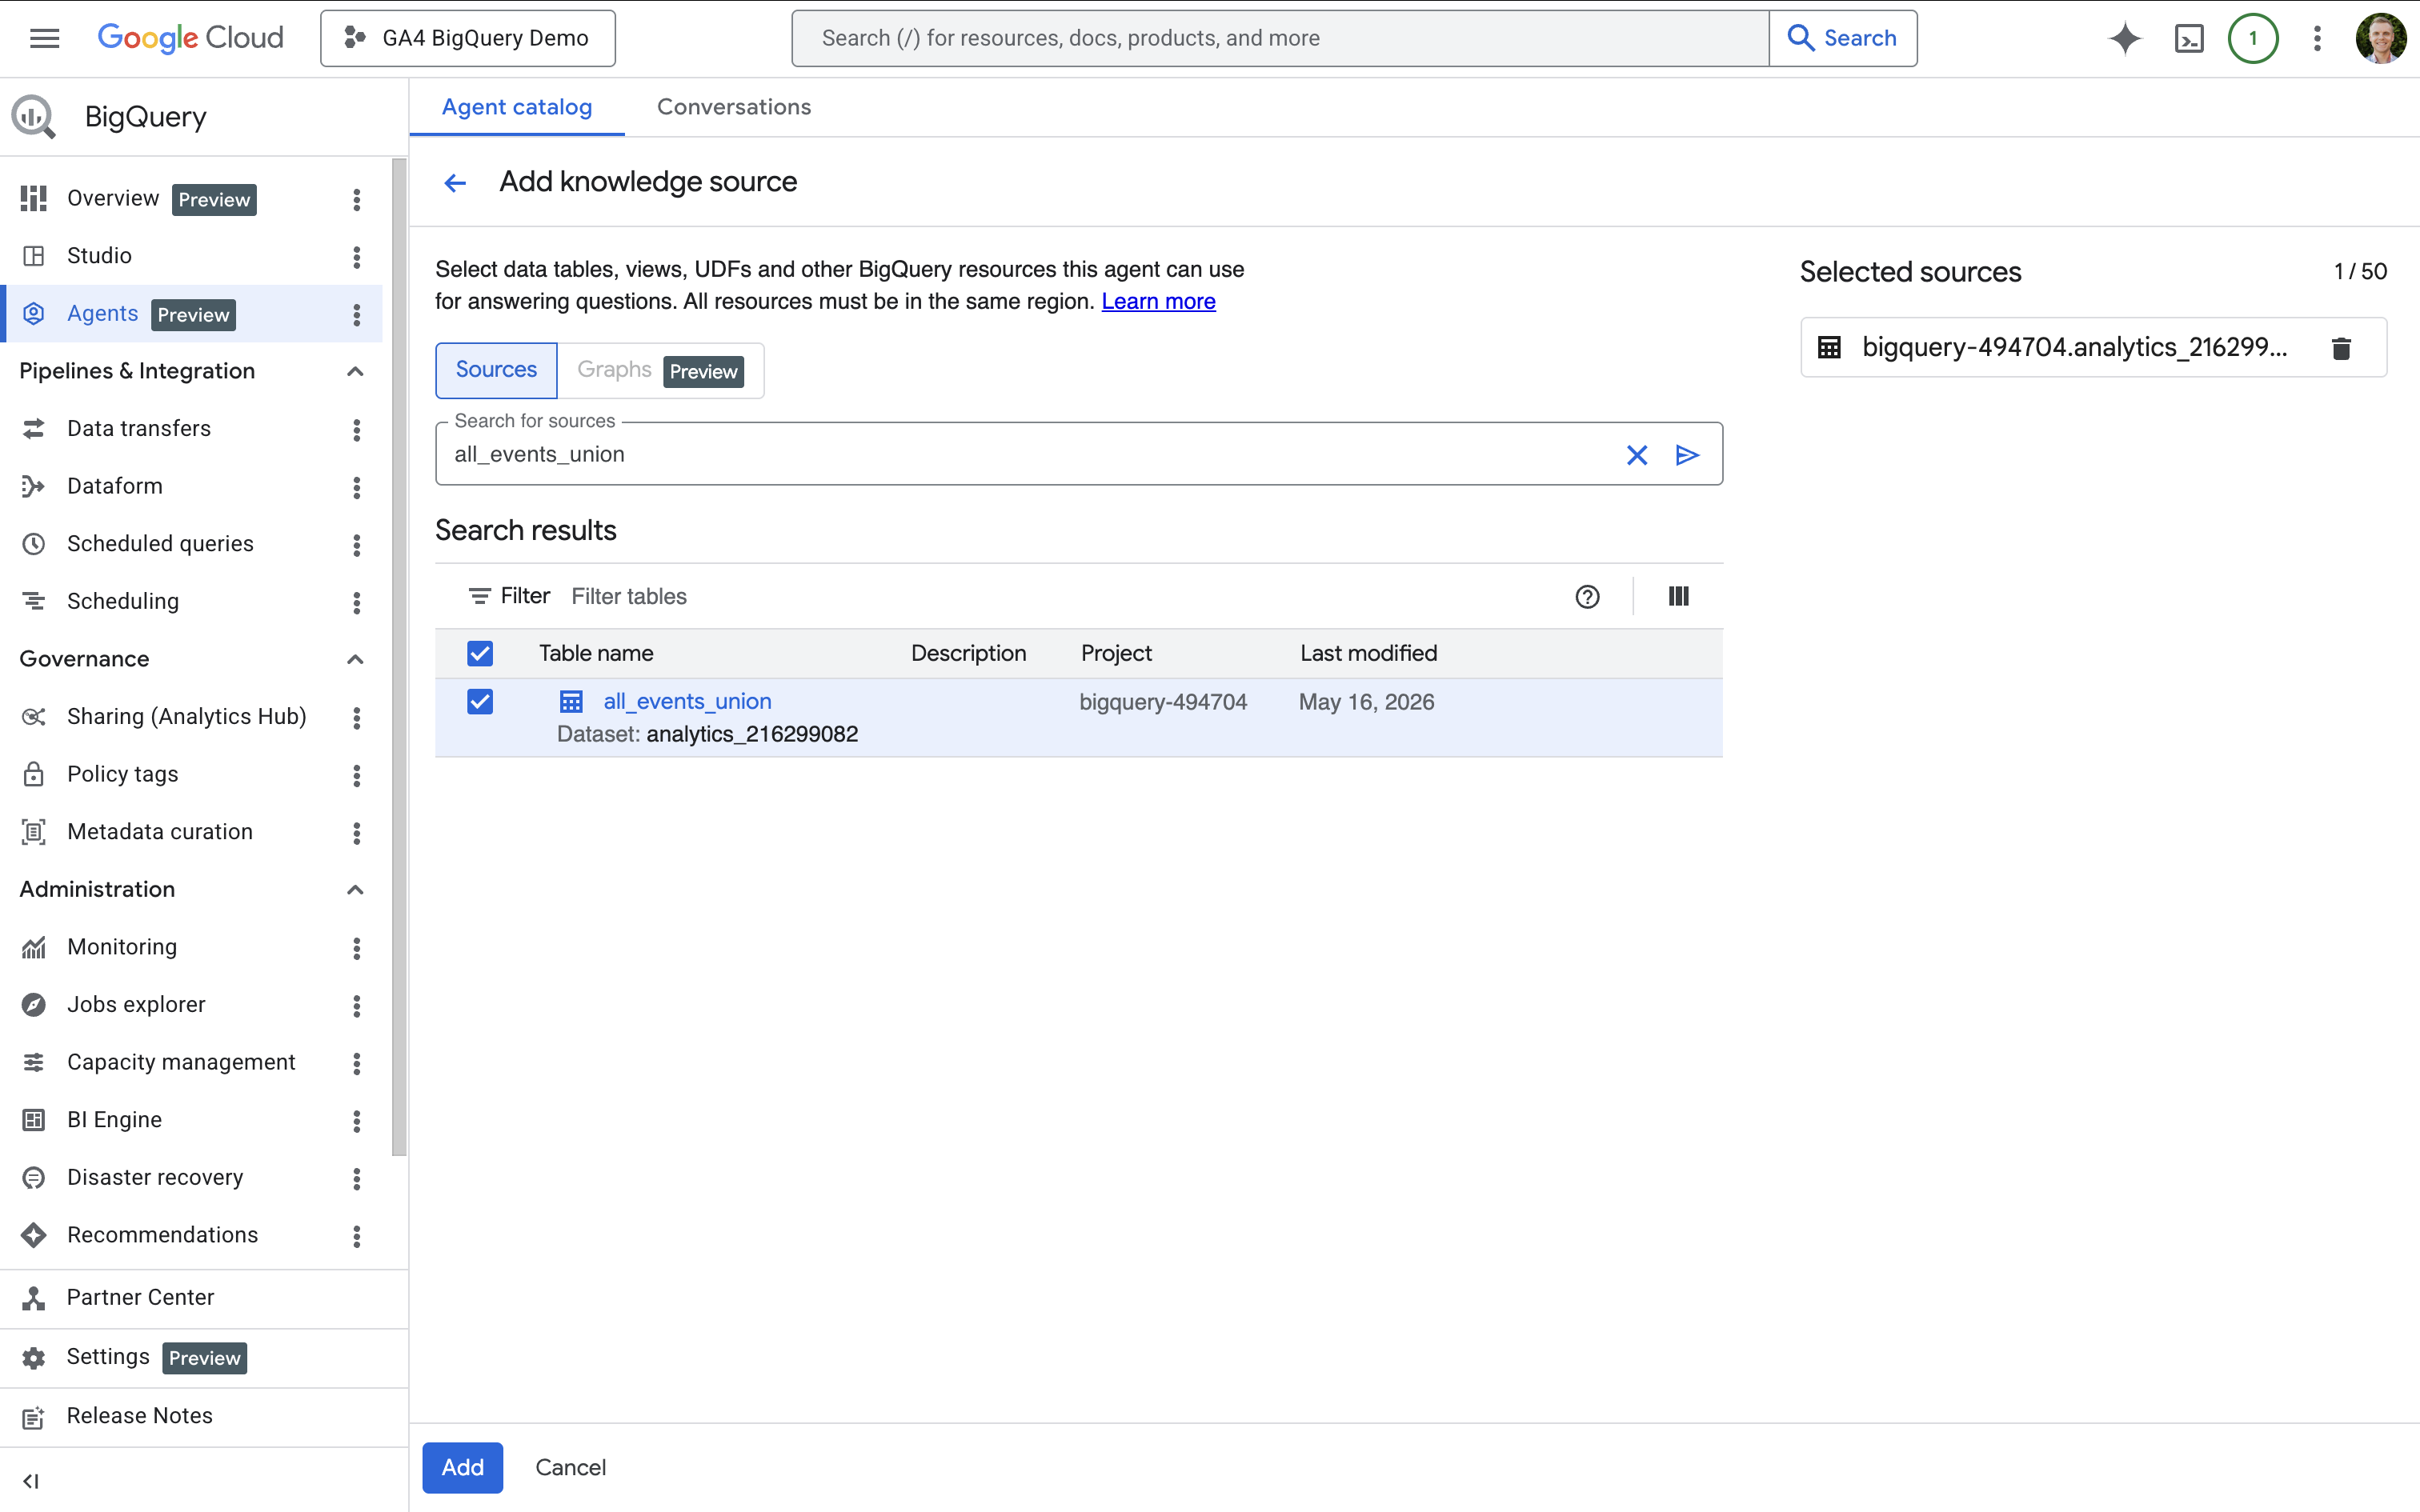Image resolution: width=2420 pixels, height=1512 pixels.
Task: Submit the source search with send arrow
Action: pos(1687,455)
